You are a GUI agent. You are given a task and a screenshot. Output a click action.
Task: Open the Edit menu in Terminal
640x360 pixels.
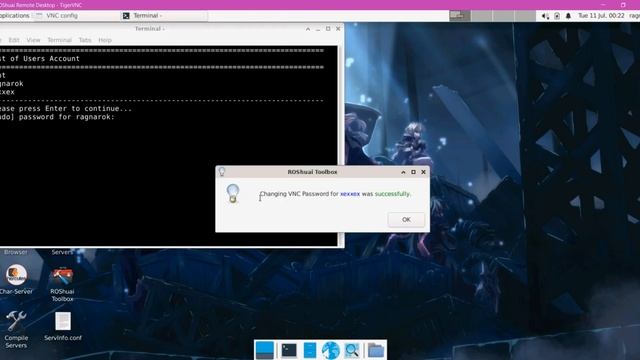[x=14, y=40]
